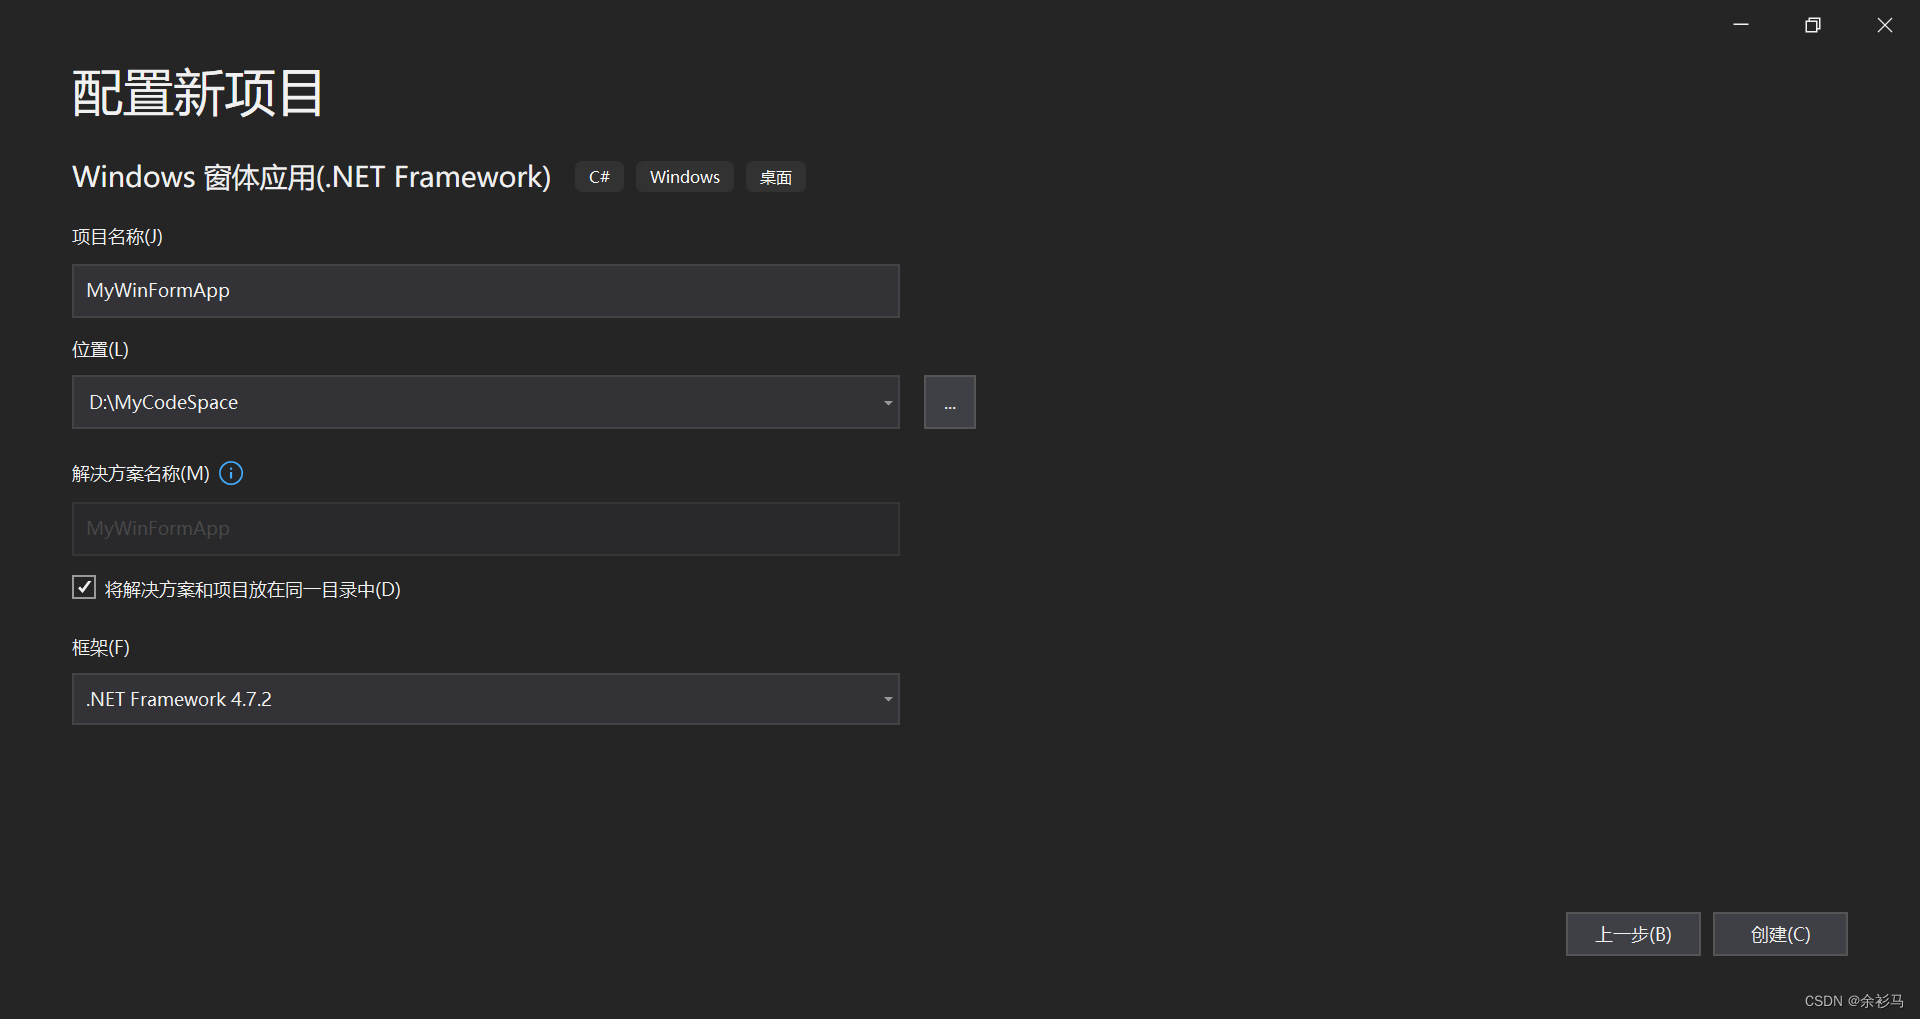This screenshot has height=1019, width=1920.
Task: Click the Windows 窗体应用 template title
Action: [311, 177]
